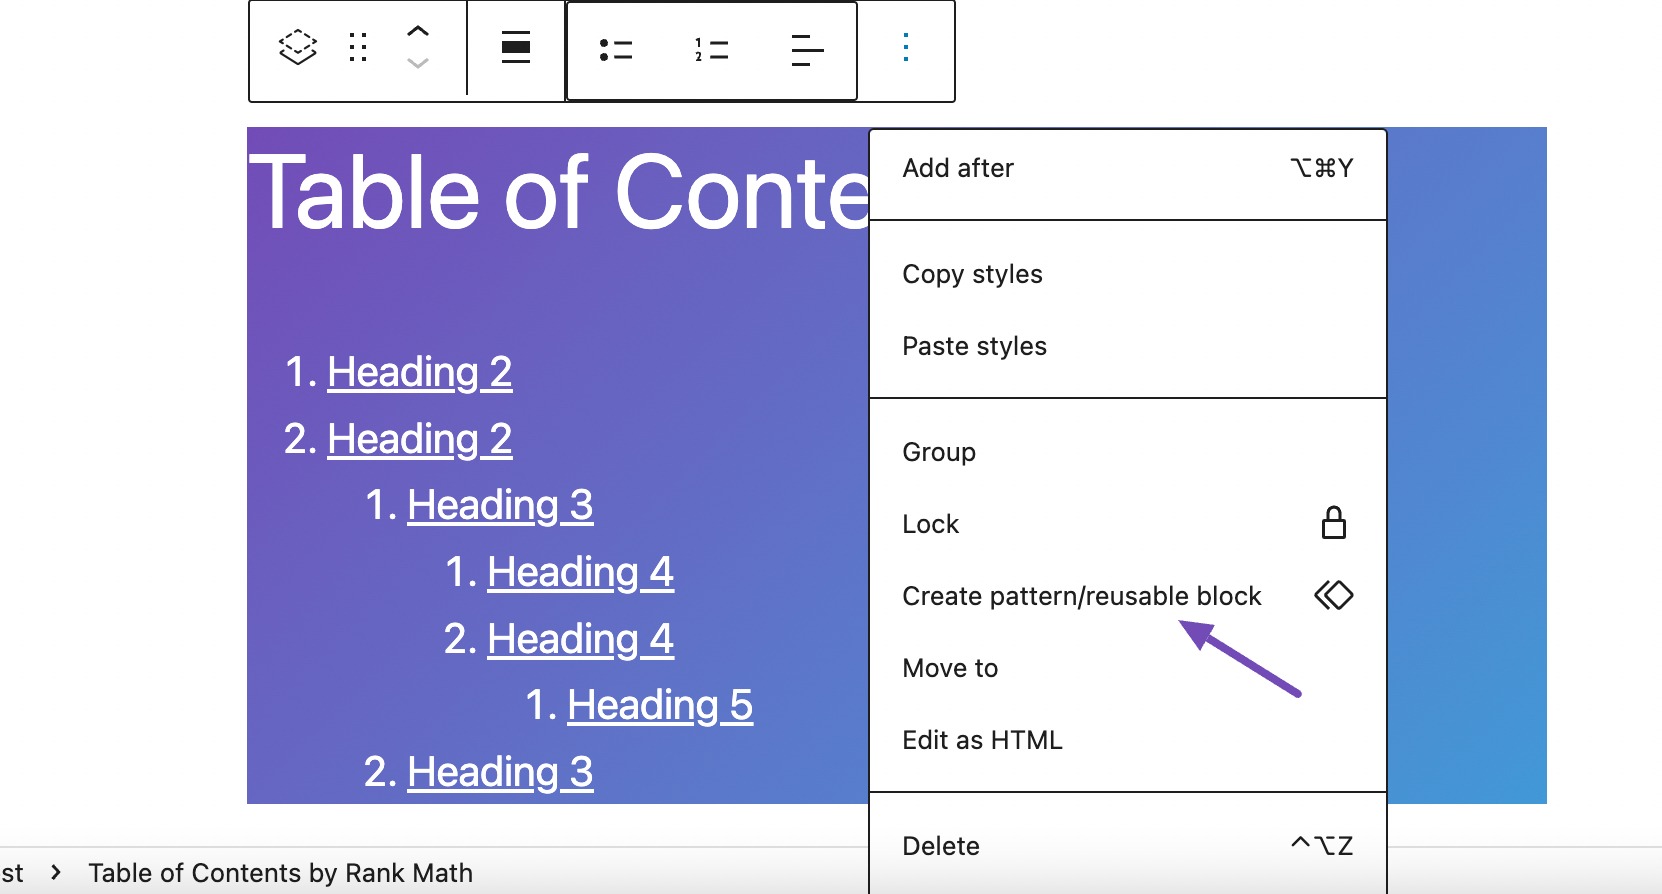Select the unordered bullet list style
Image resolution: width=1662 pixels, height=894 pixels.
[x=616, y=50]
